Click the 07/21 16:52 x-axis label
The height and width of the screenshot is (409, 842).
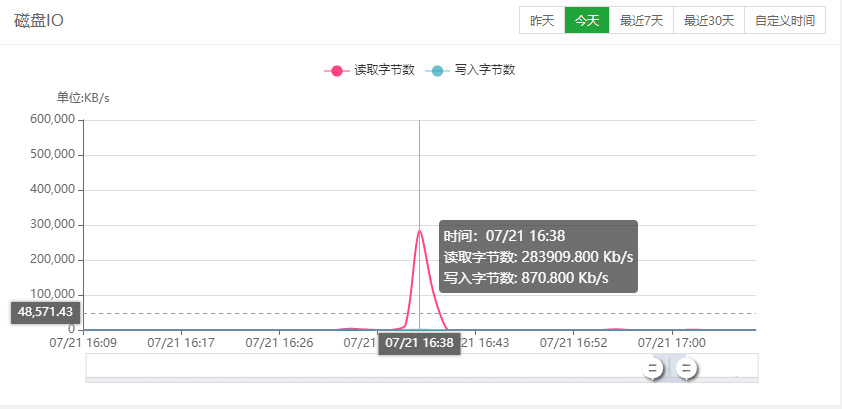[x=574, y=342]
